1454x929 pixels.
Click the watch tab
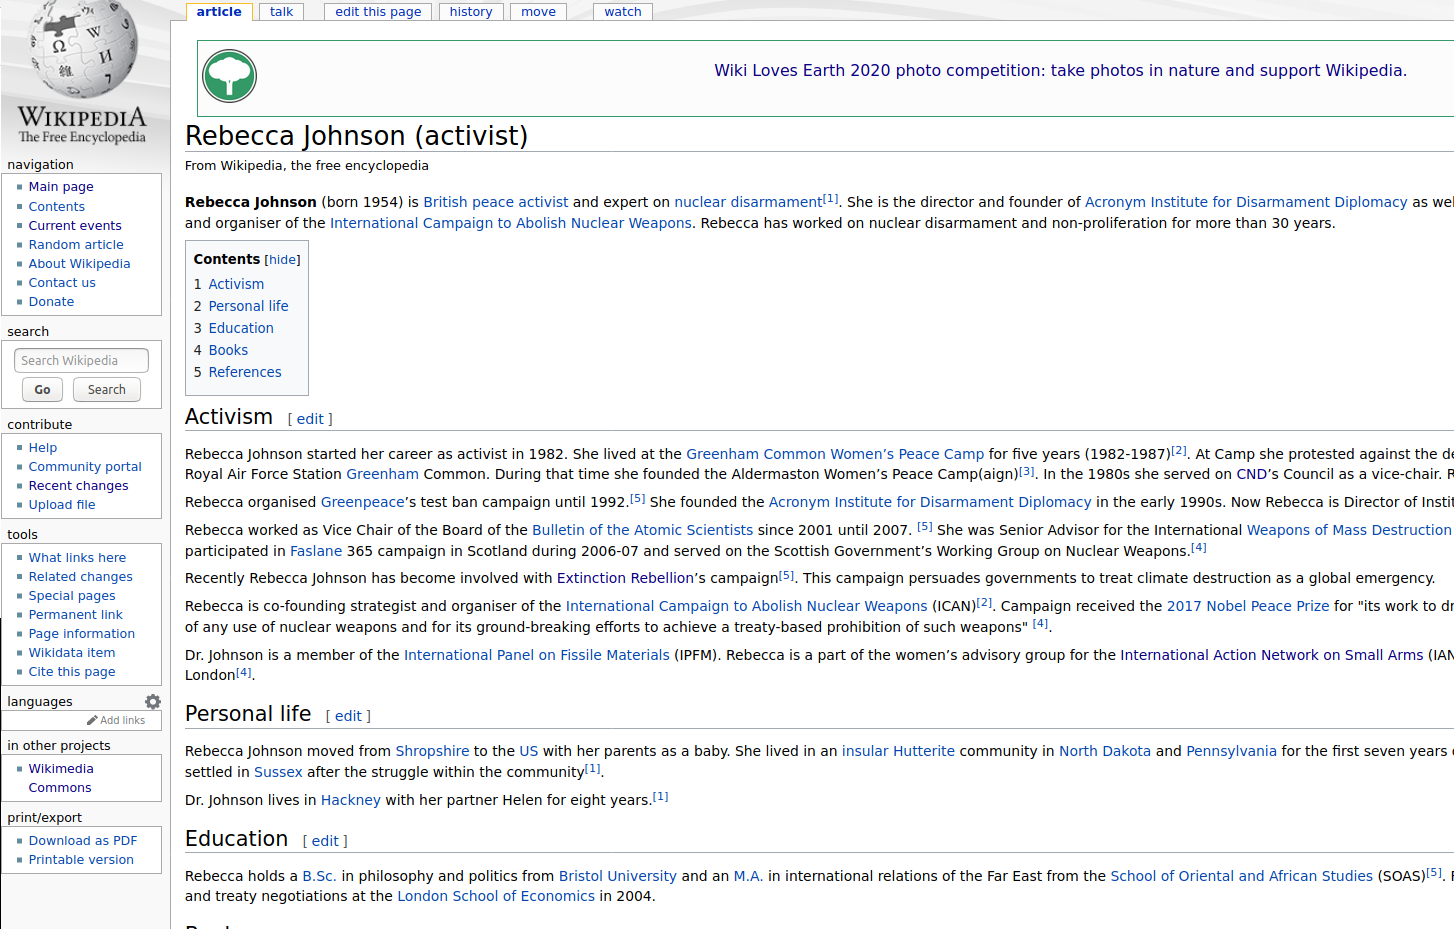tap(622, 12)
